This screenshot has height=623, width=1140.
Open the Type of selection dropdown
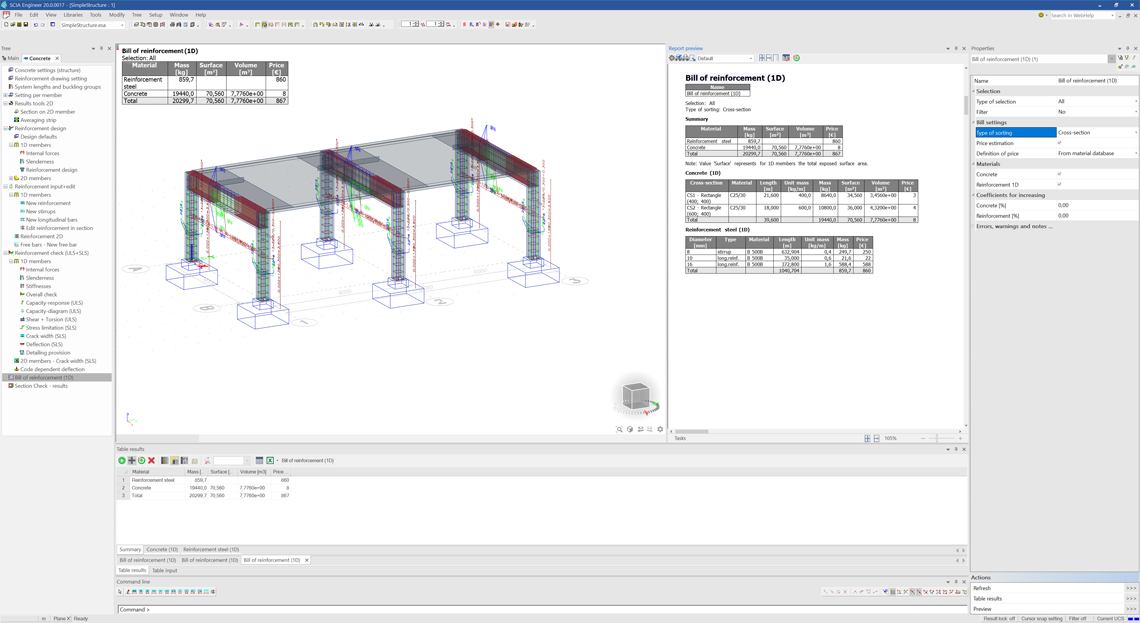coord(1136,102)
